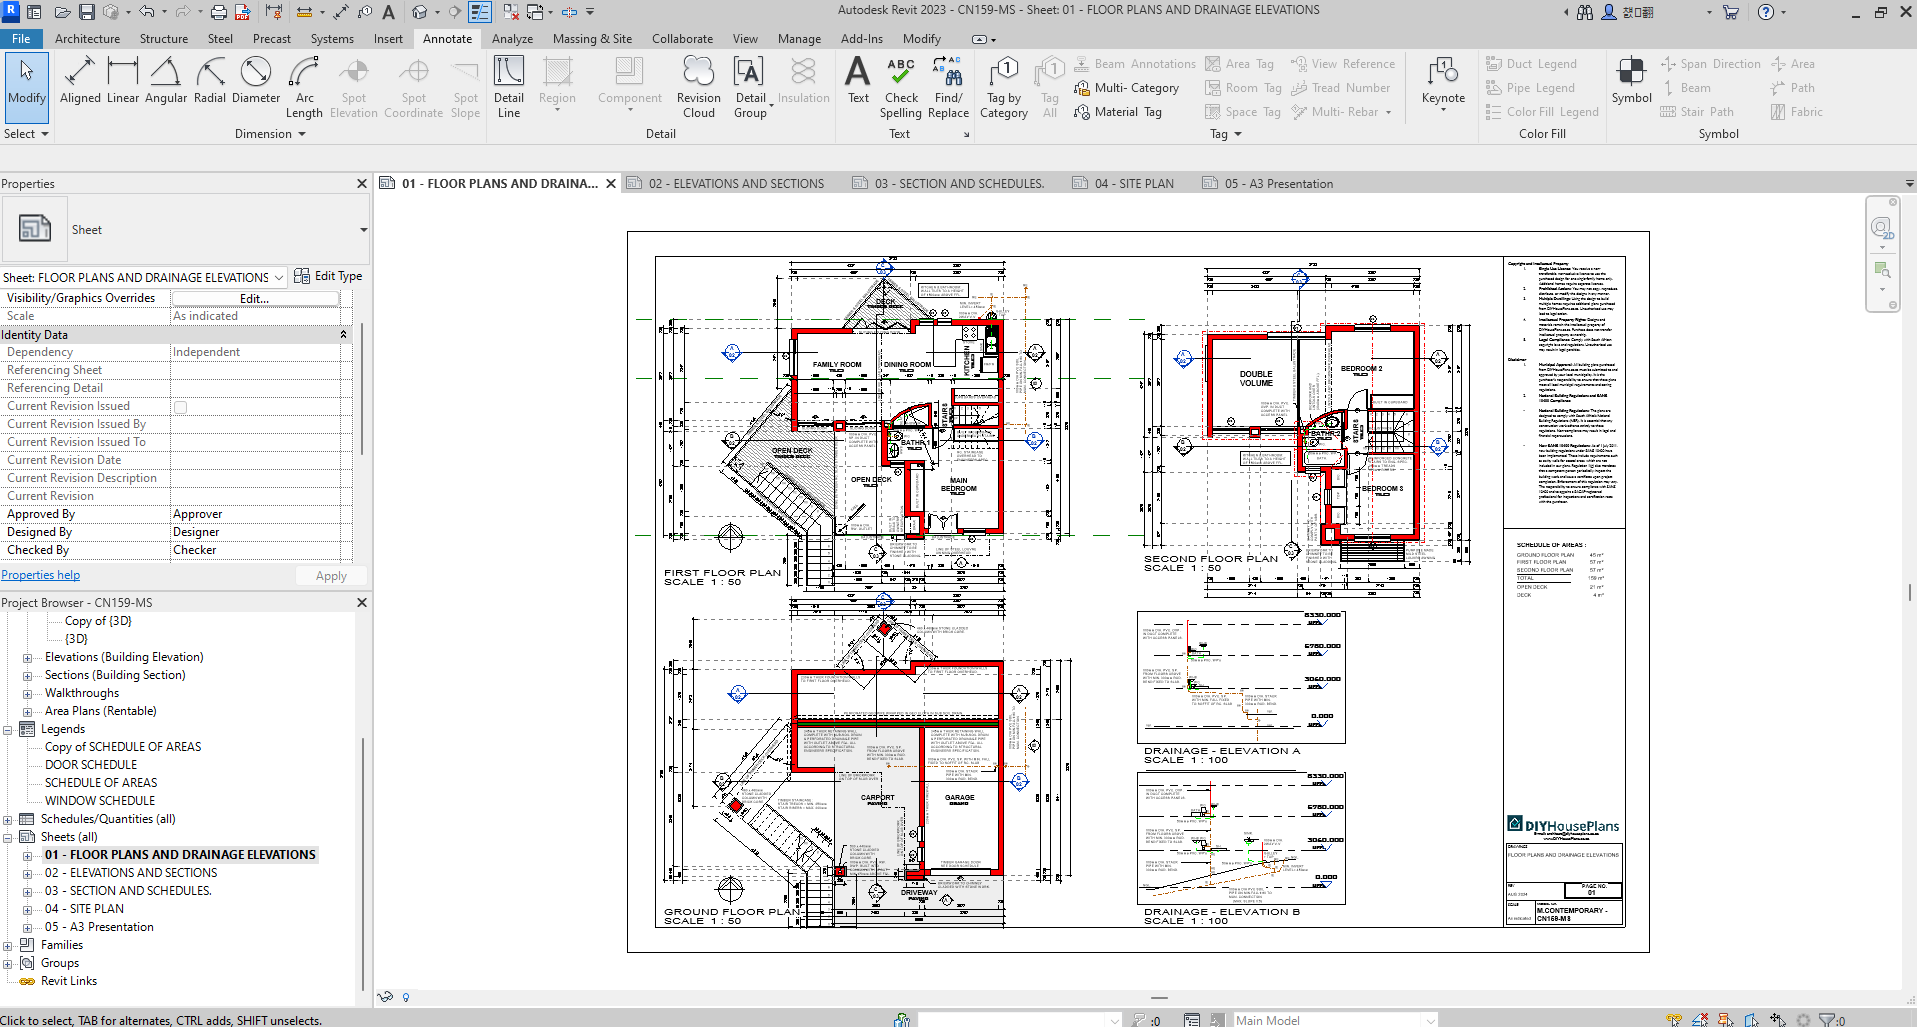The image size is (1917, 1027).
Task: Open the Properties help link
Action: click(41, 575)
